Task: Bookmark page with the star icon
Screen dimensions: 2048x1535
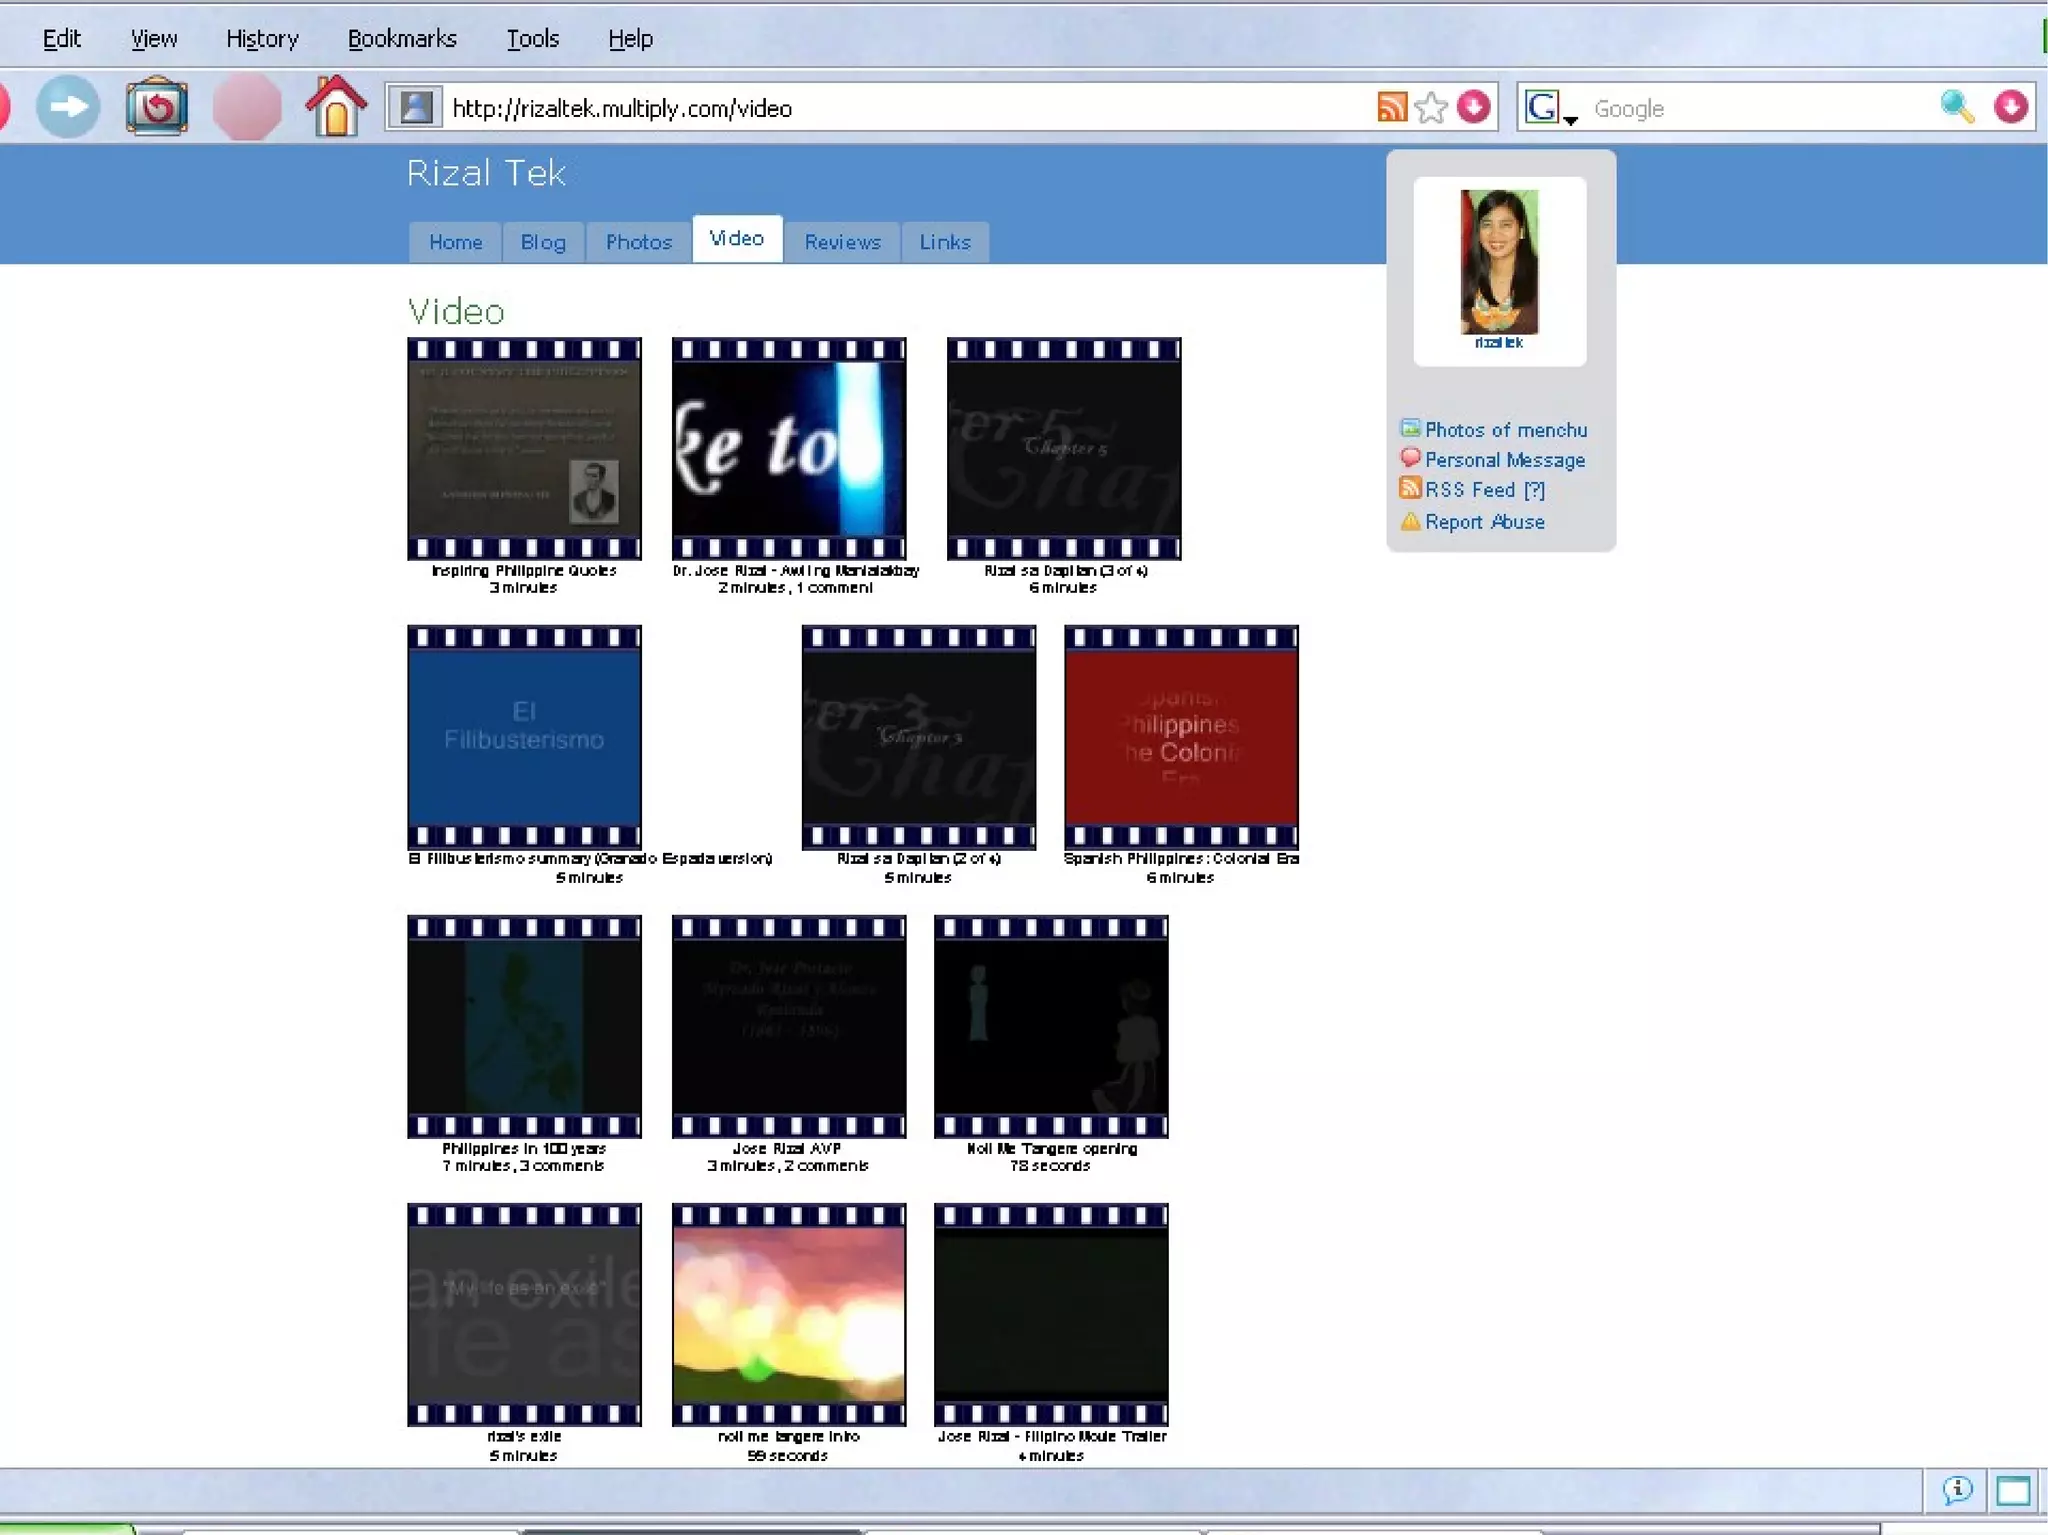Action: (1432, 107)
